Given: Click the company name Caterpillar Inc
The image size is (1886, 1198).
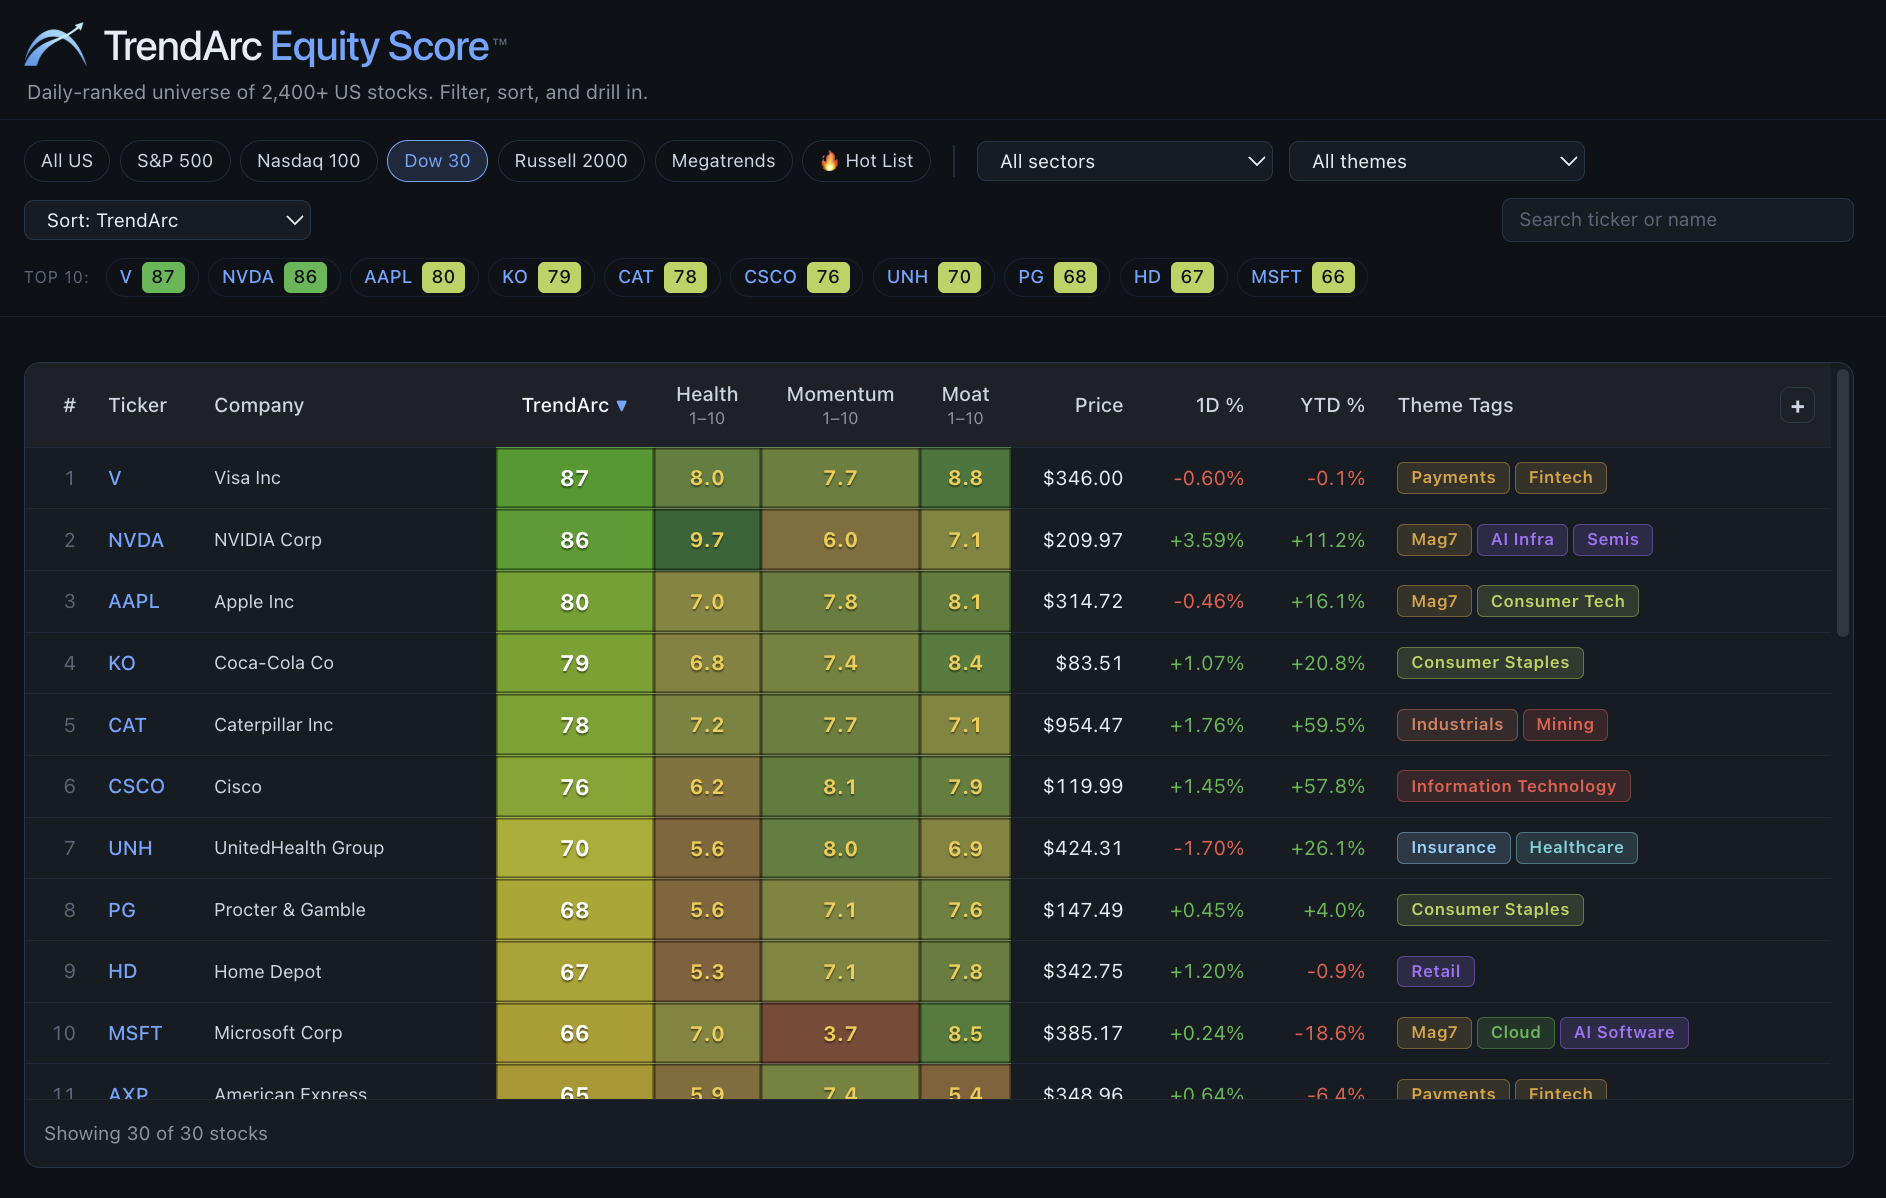Looking at the screenshot, I should 274,725.
